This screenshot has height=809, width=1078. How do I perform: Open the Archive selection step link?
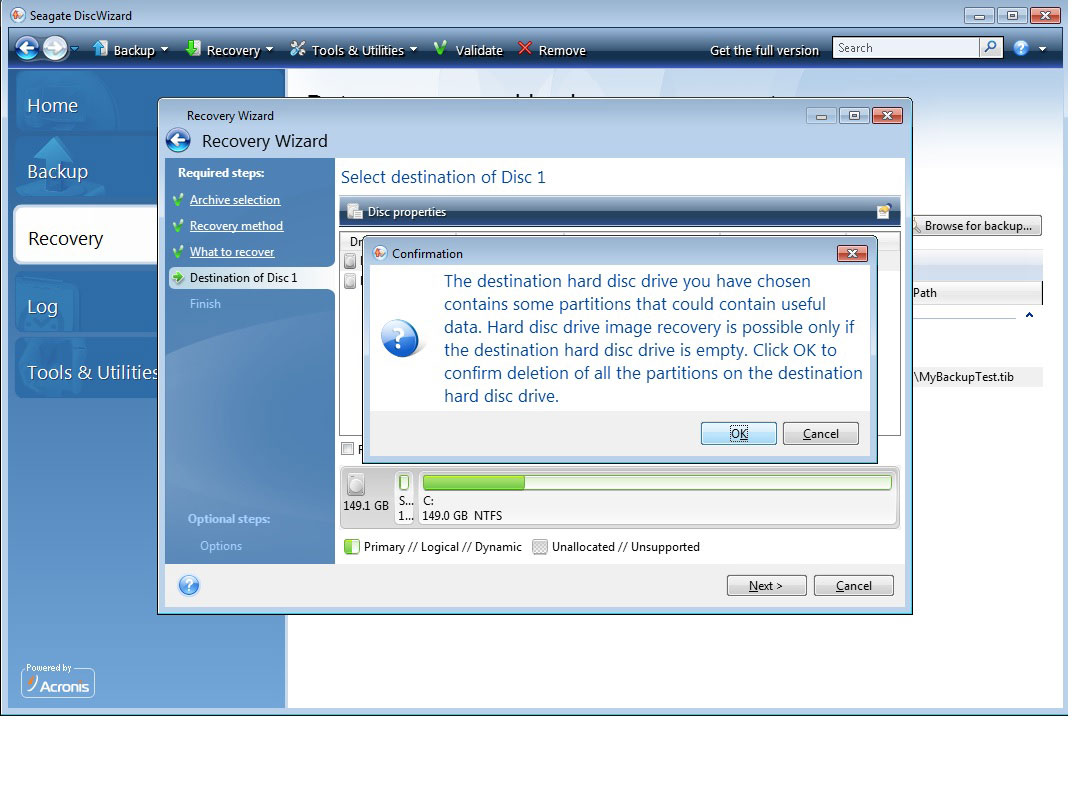235,200
